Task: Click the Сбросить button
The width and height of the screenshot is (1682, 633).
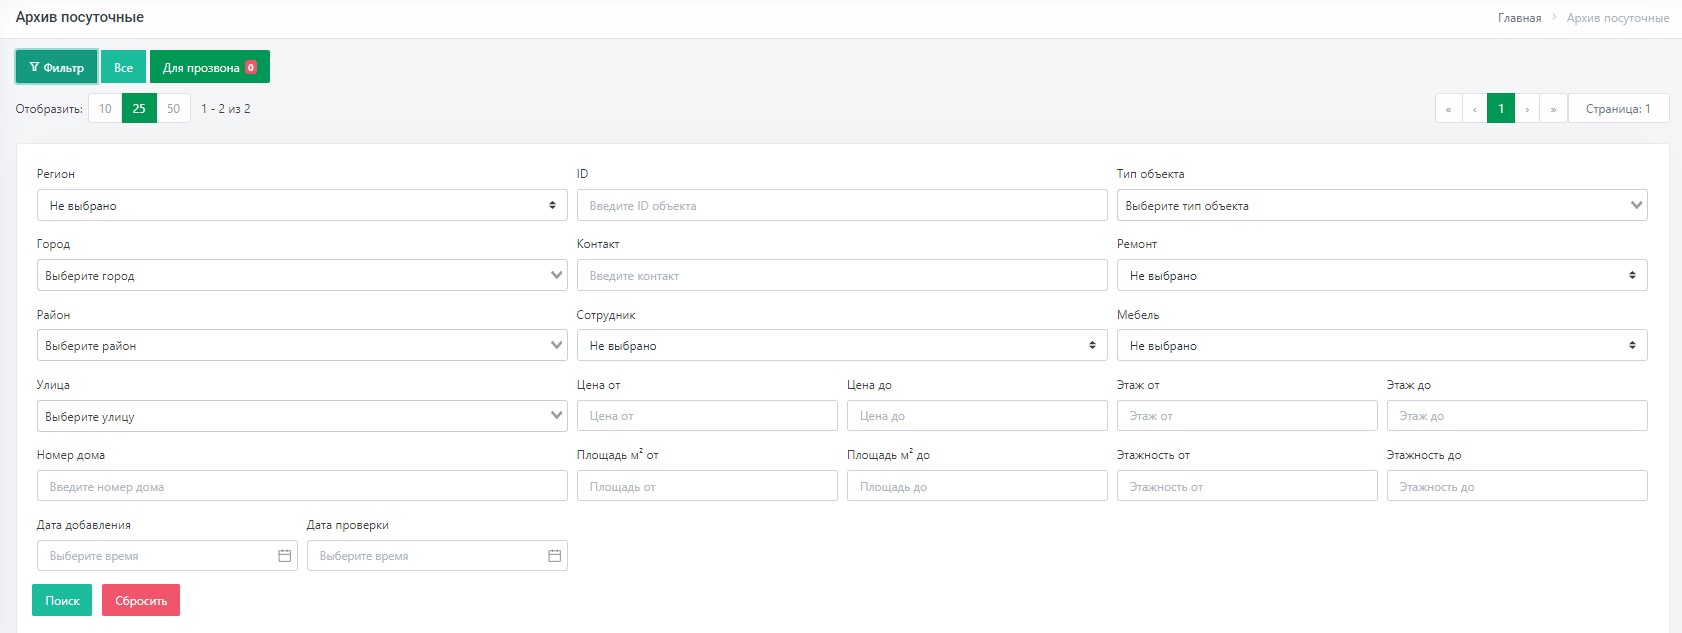Action: click(141, 600)
